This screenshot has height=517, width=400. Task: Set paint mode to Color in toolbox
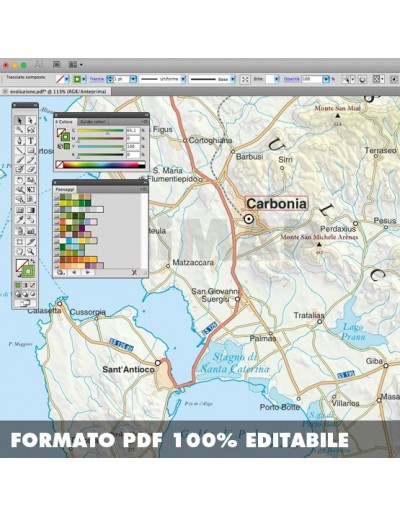18,285
